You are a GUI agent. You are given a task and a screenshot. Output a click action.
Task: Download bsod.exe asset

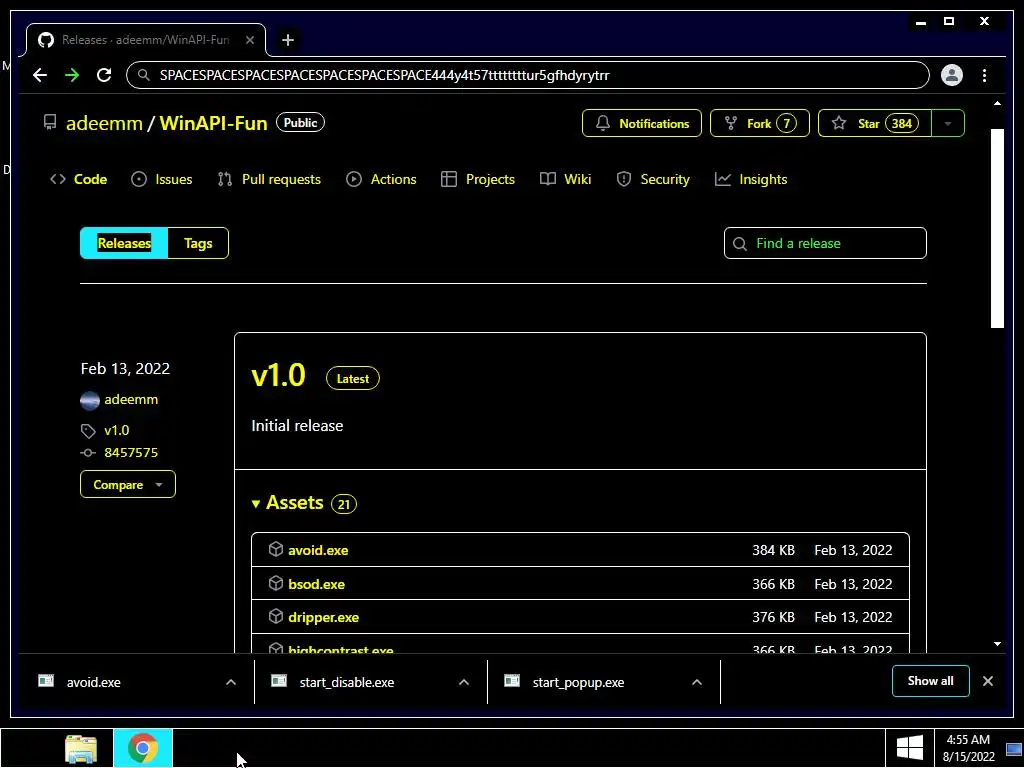coord(316,584)
